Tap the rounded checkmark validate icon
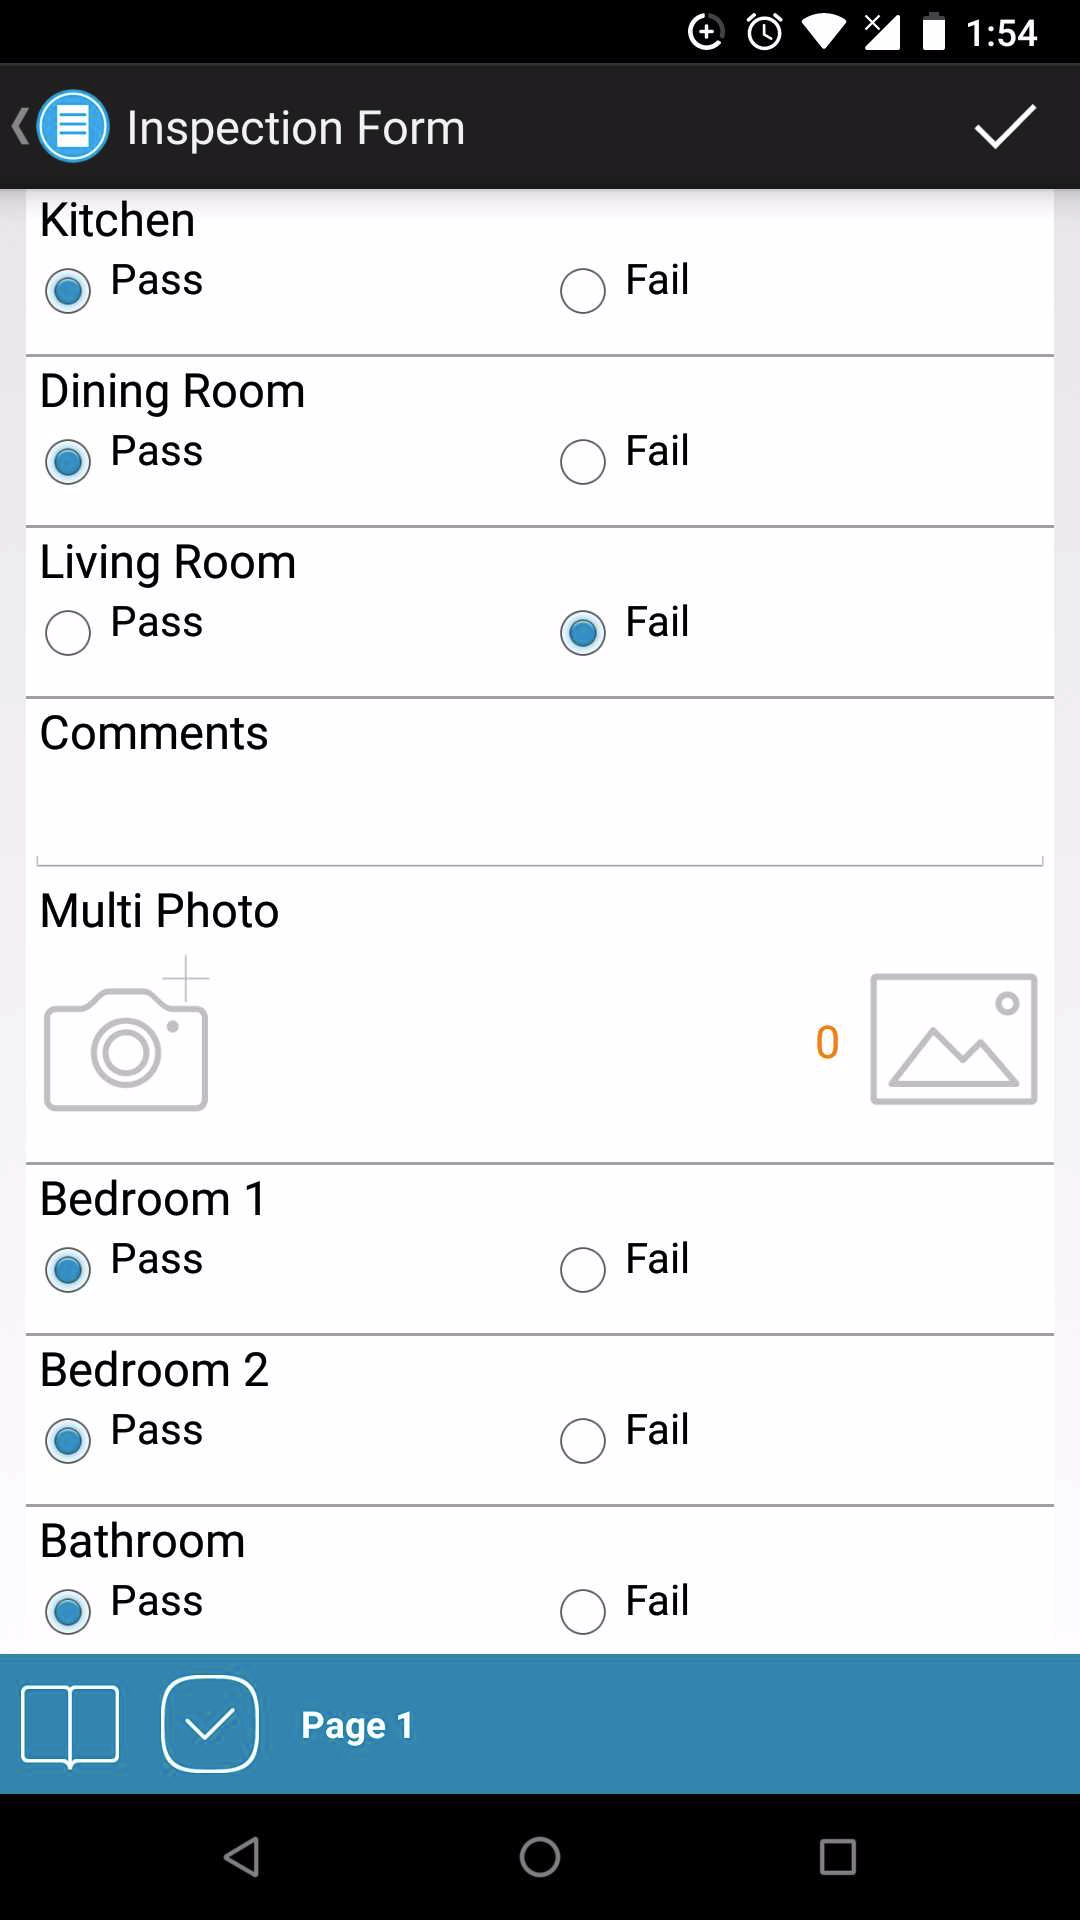 coord(210,1724)
